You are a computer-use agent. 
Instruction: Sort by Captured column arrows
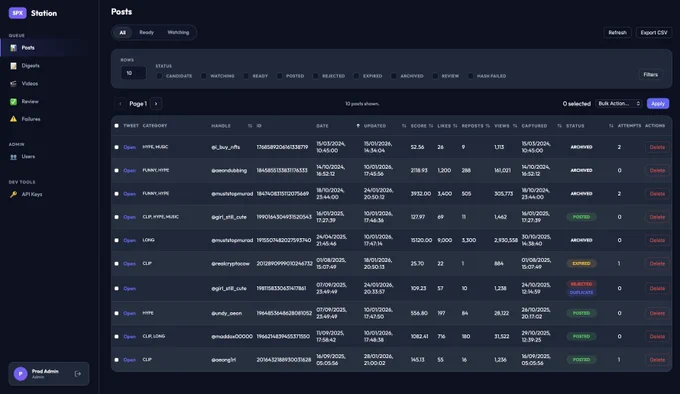(559, 126)
